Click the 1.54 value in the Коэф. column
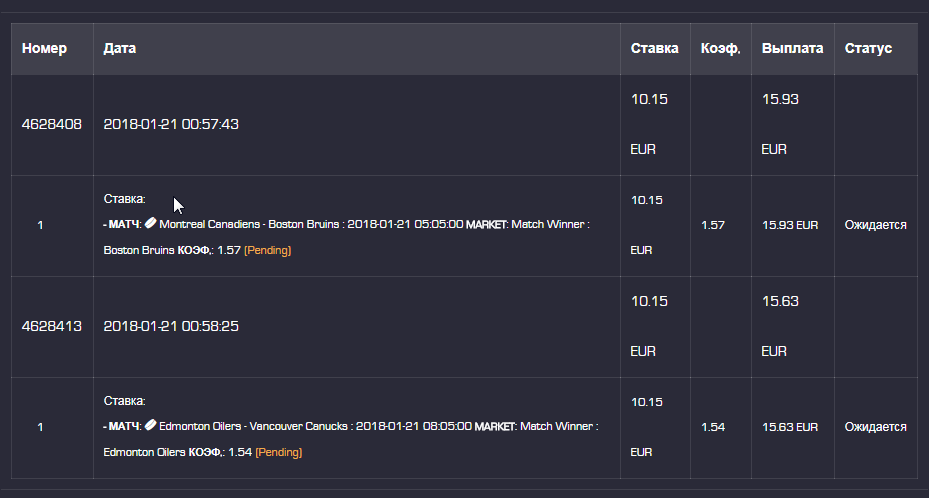 coord(713,427)
